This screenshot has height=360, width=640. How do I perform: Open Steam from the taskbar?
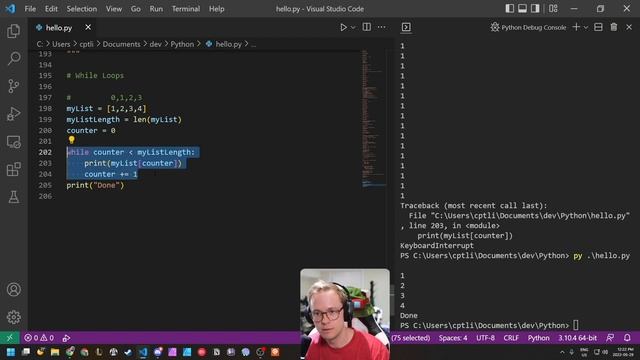[x=128, y=352]
